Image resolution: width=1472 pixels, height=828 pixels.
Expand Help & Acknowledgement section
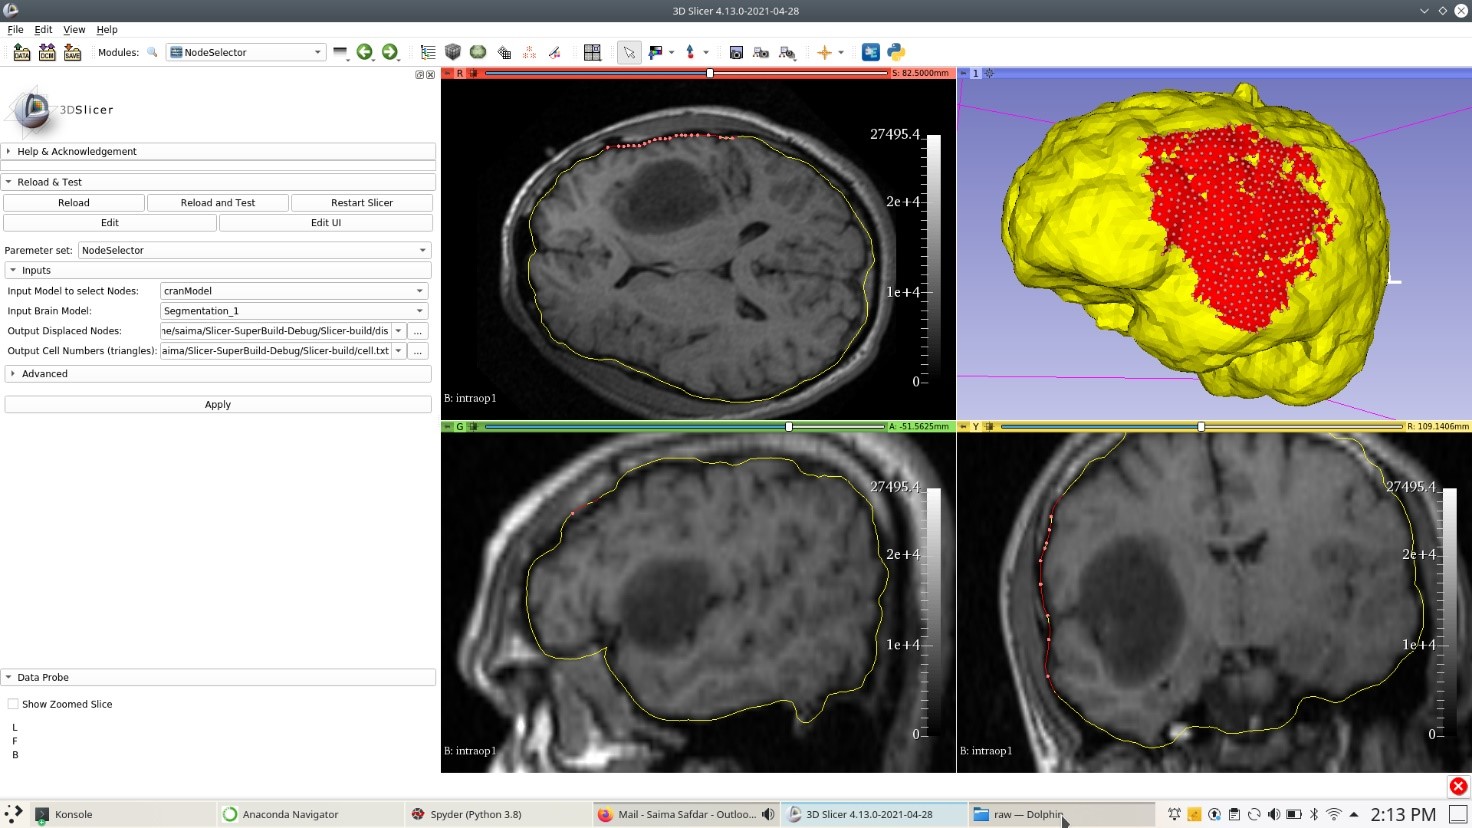218,151
